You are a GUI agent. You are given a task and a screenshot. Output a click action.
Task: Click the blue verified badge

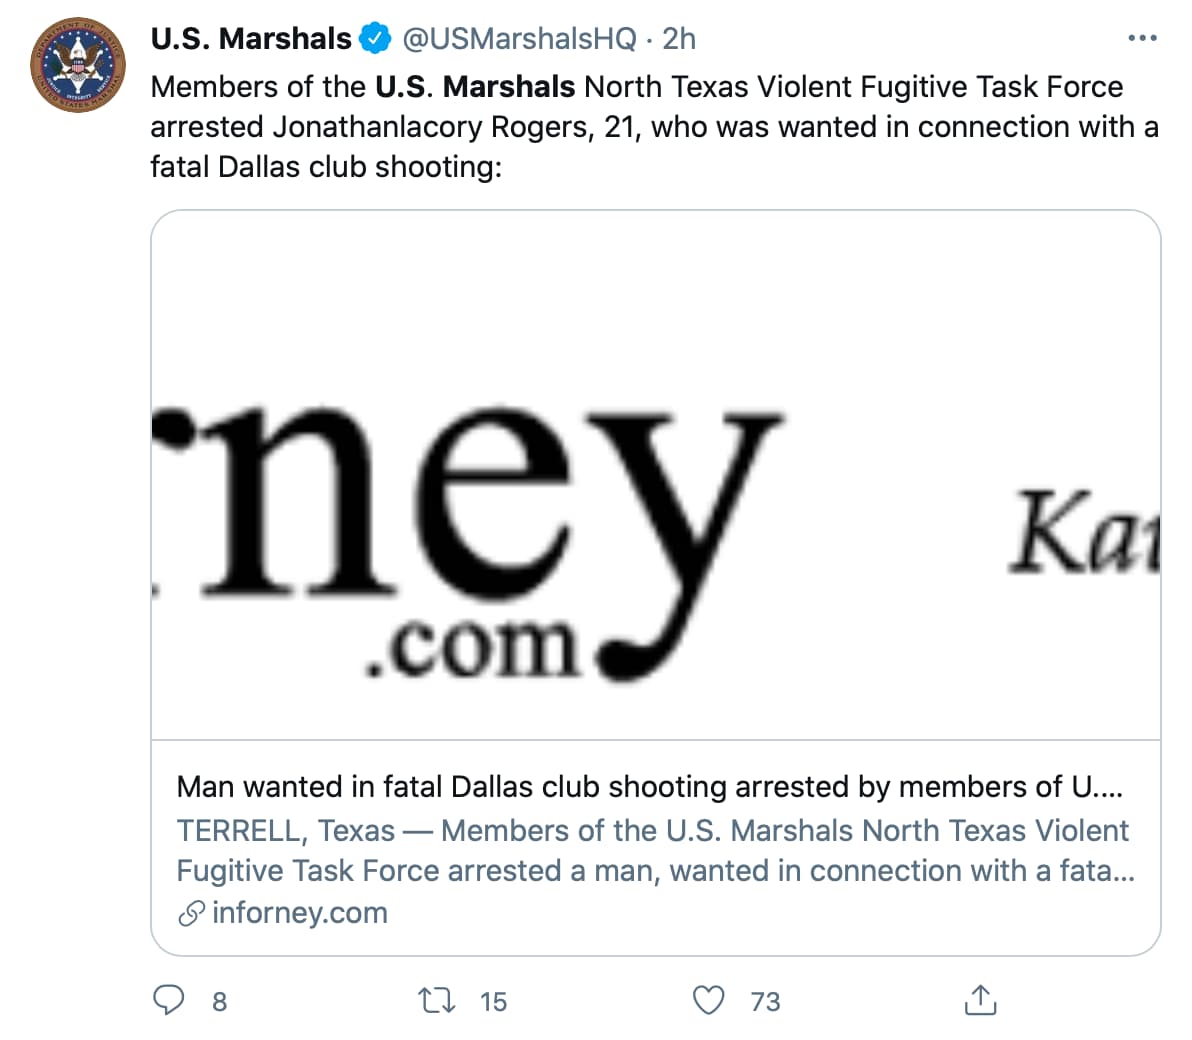tap(375, 39)
